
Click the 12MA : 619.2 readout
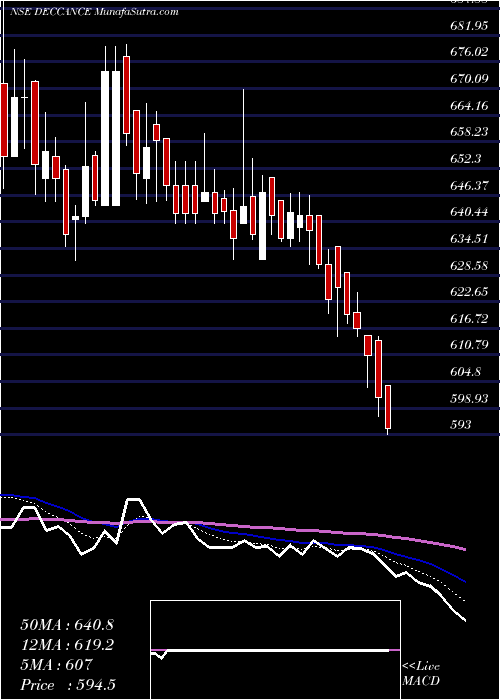coord(67,645)
